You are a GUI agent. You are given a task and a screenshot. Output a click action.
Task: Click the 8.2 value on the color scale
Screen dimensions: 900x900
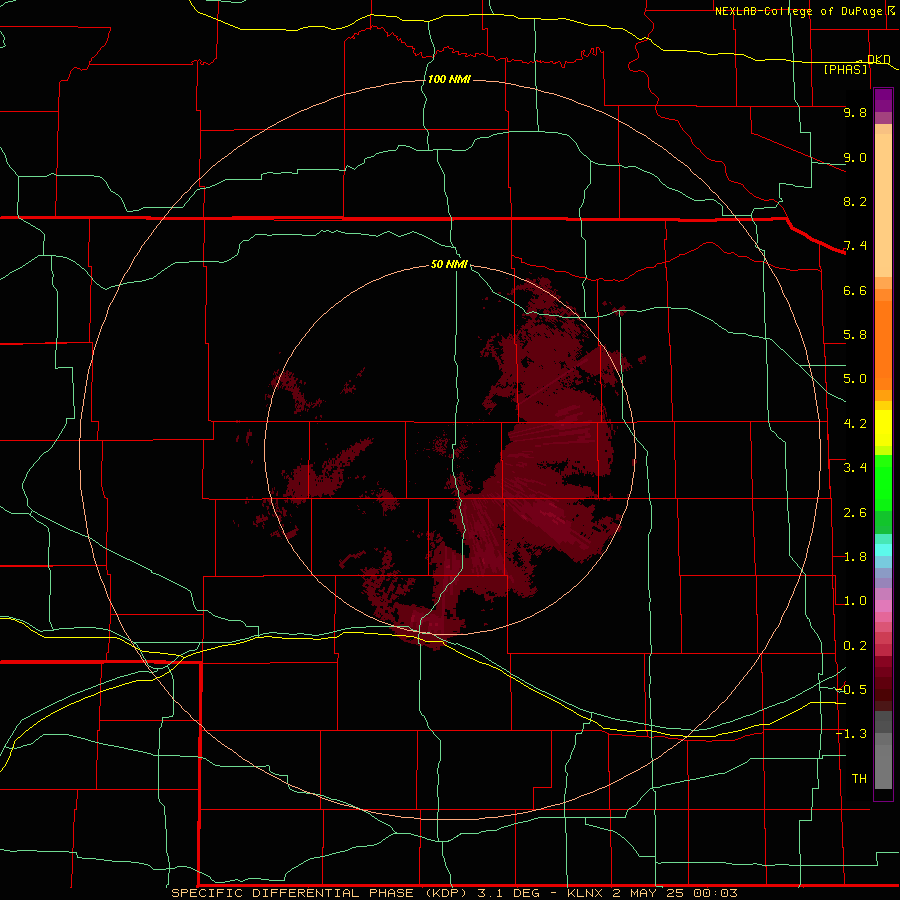coord(855,201)
